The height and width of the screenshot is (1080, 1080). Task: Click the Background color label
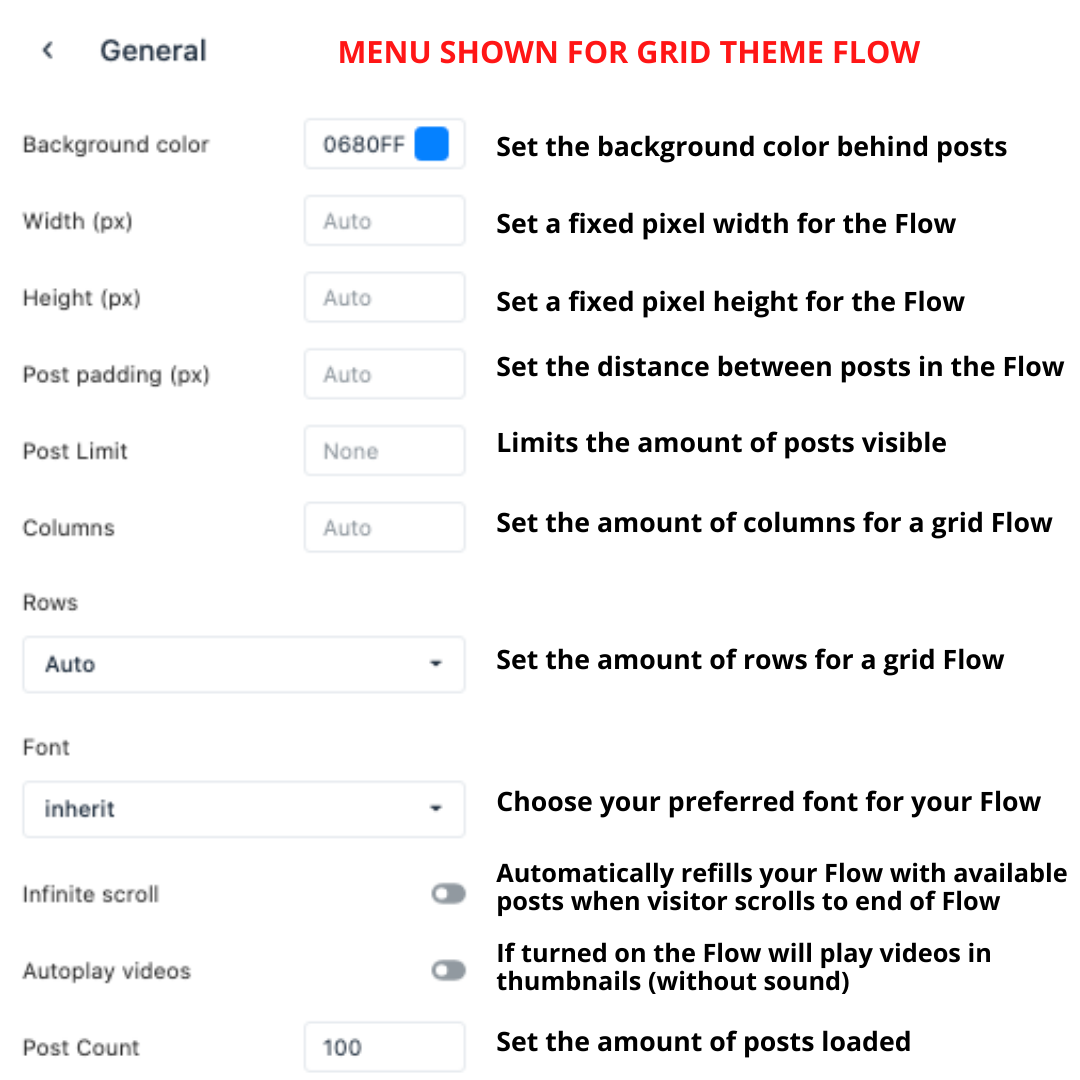pyautogui.click(x=116, y=145)
